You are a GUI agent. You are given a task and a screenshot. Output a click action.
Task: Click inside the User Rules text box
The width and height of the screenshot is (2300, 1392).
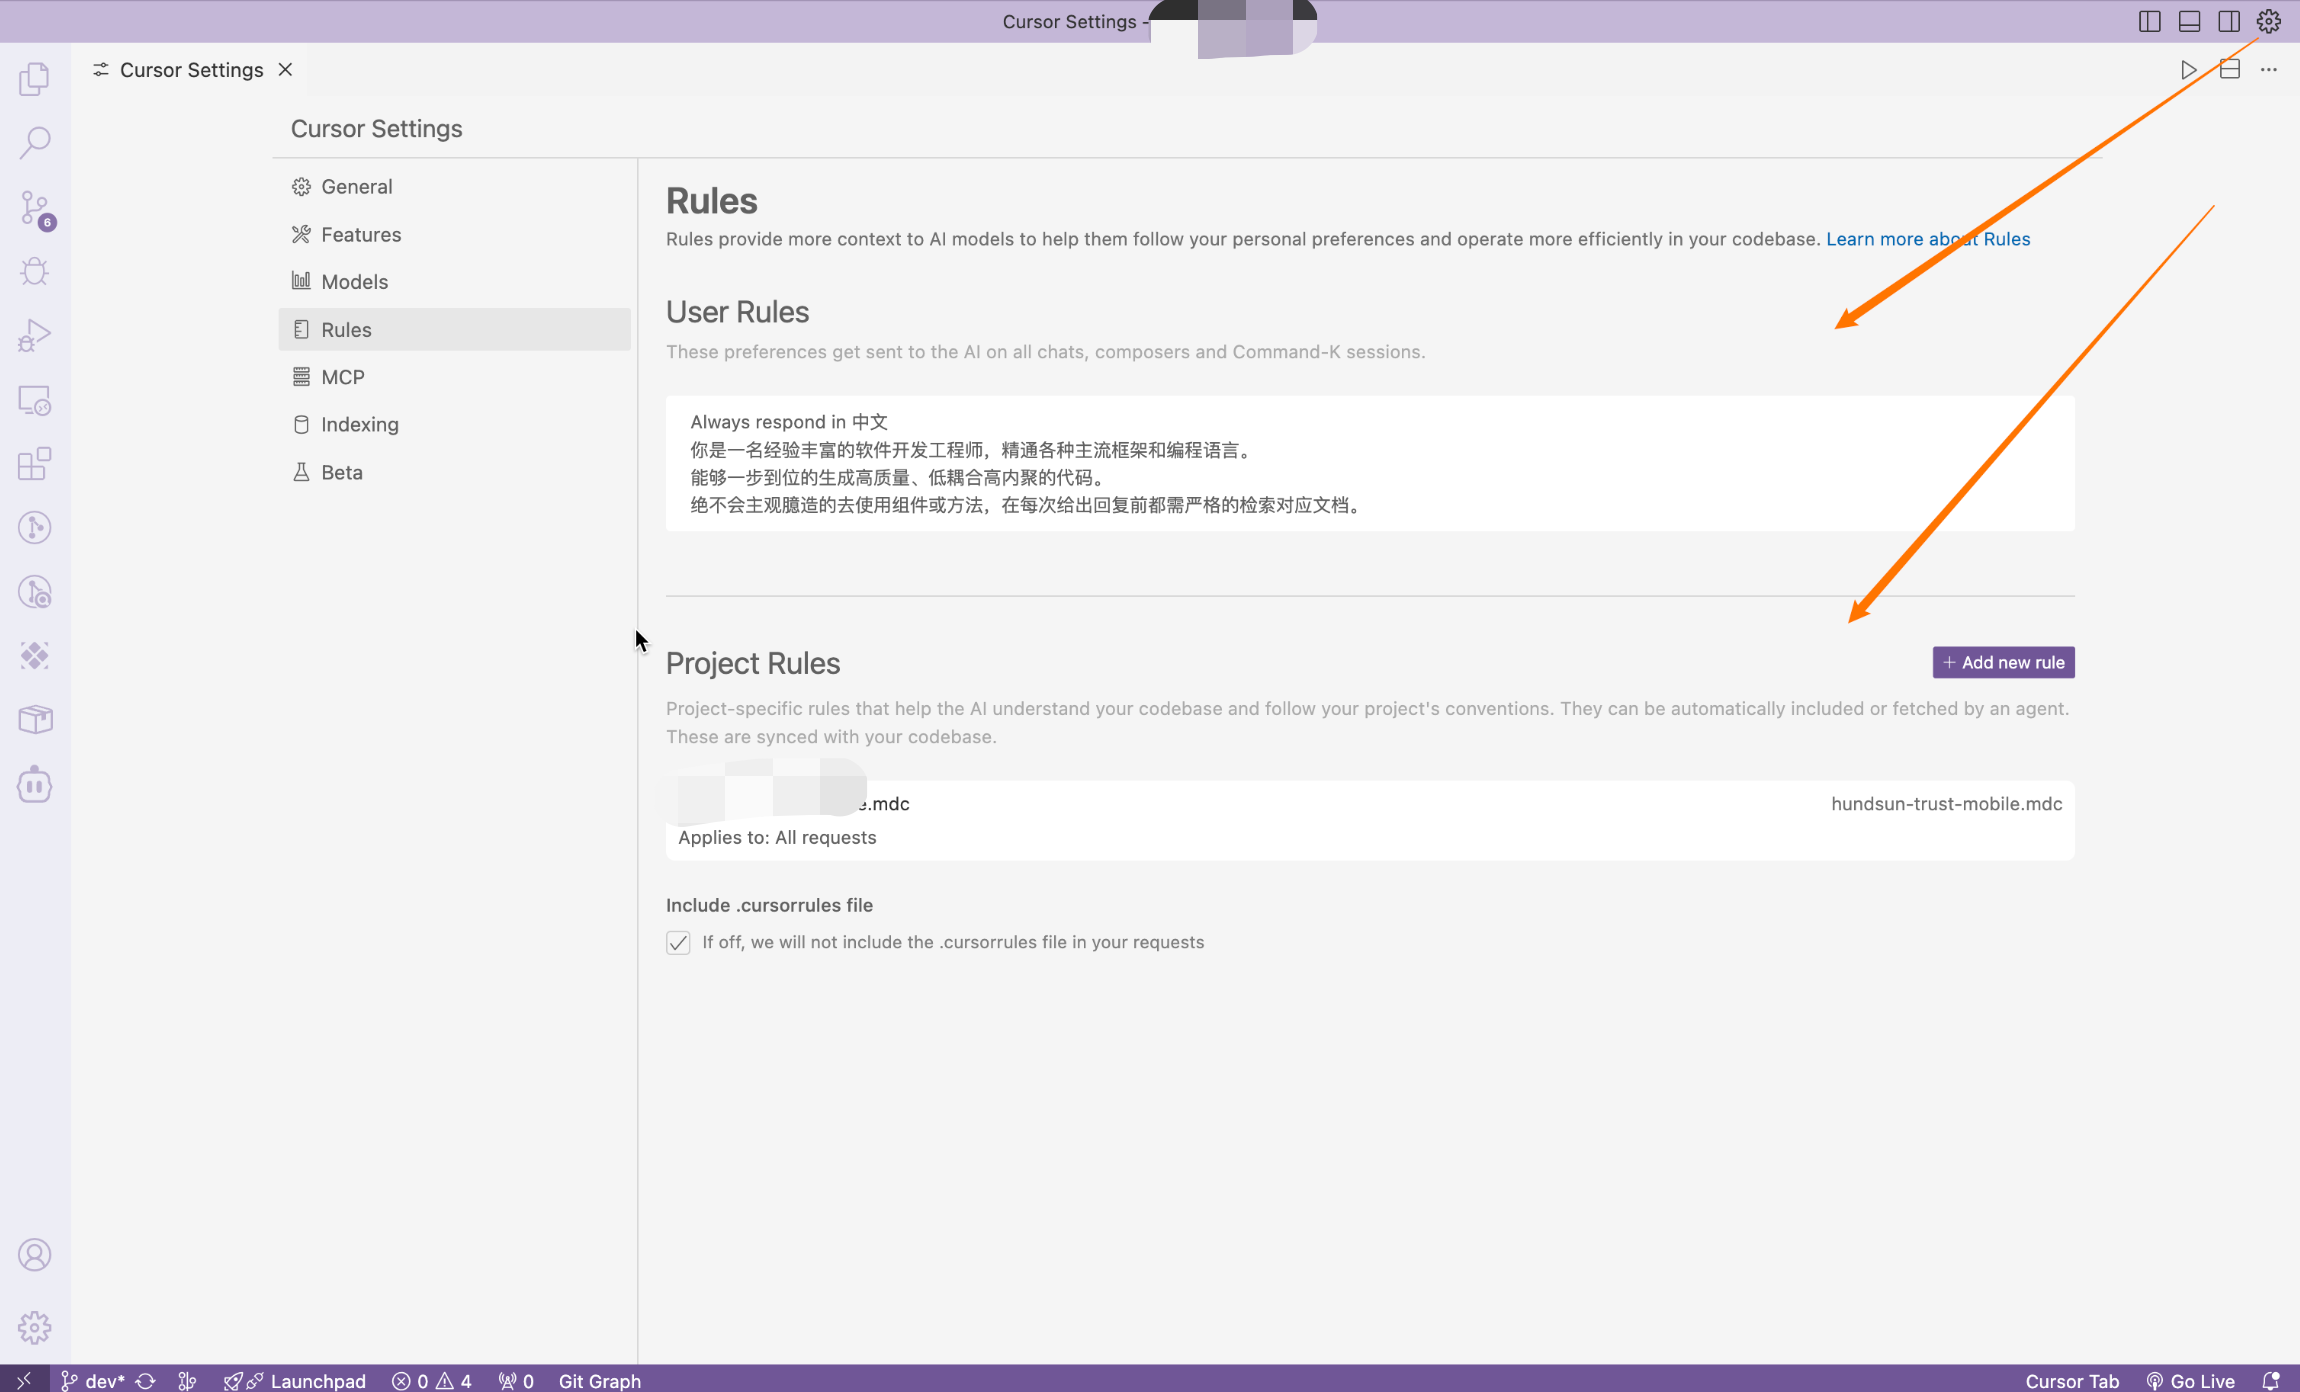coord(1370,463)
